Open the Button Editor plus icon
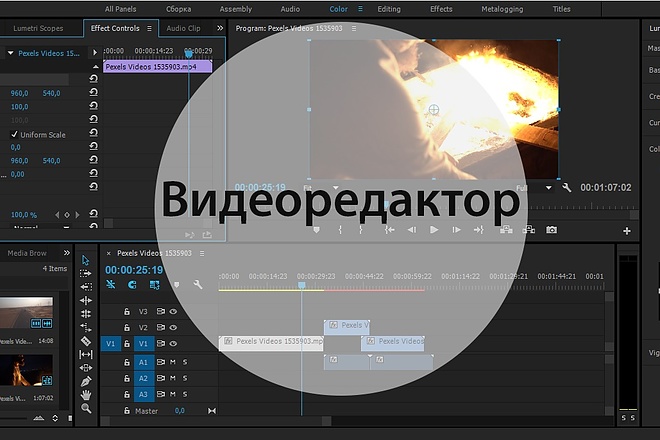The height and width of the screenshot is (440, 660). (x=627, y=231)
